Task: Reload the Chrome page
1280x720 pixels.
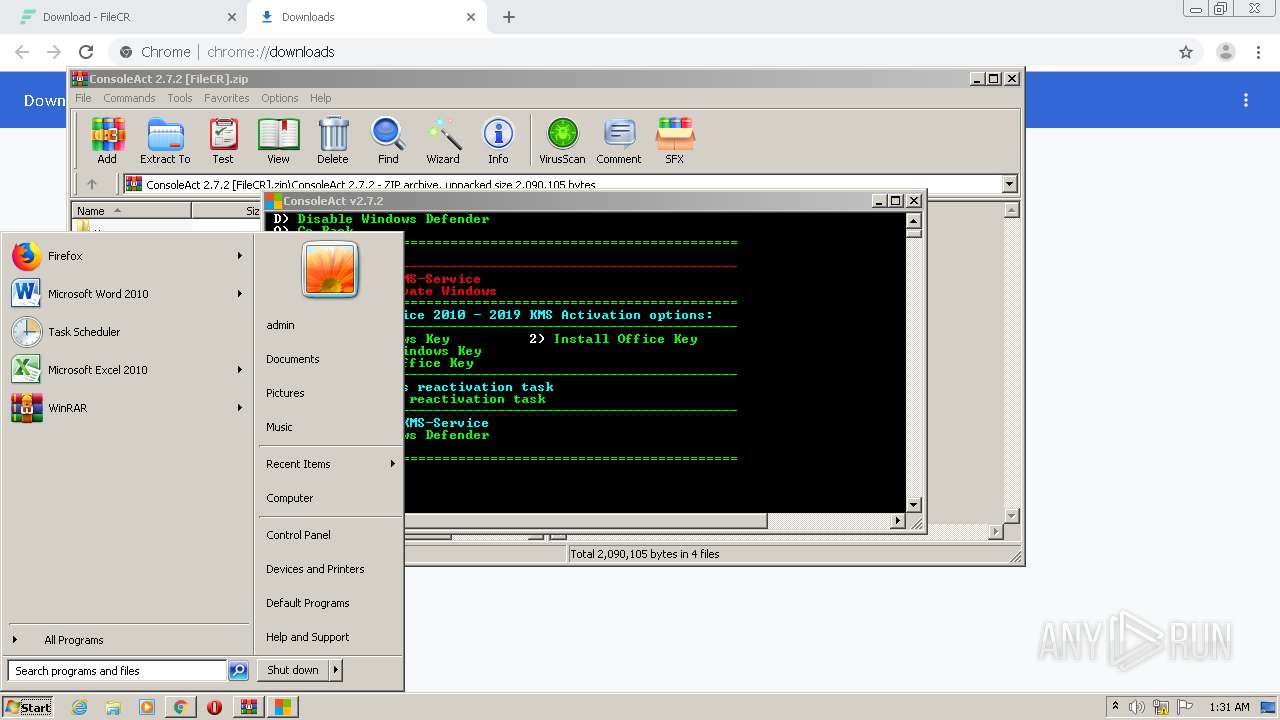Action: point(86,52)
